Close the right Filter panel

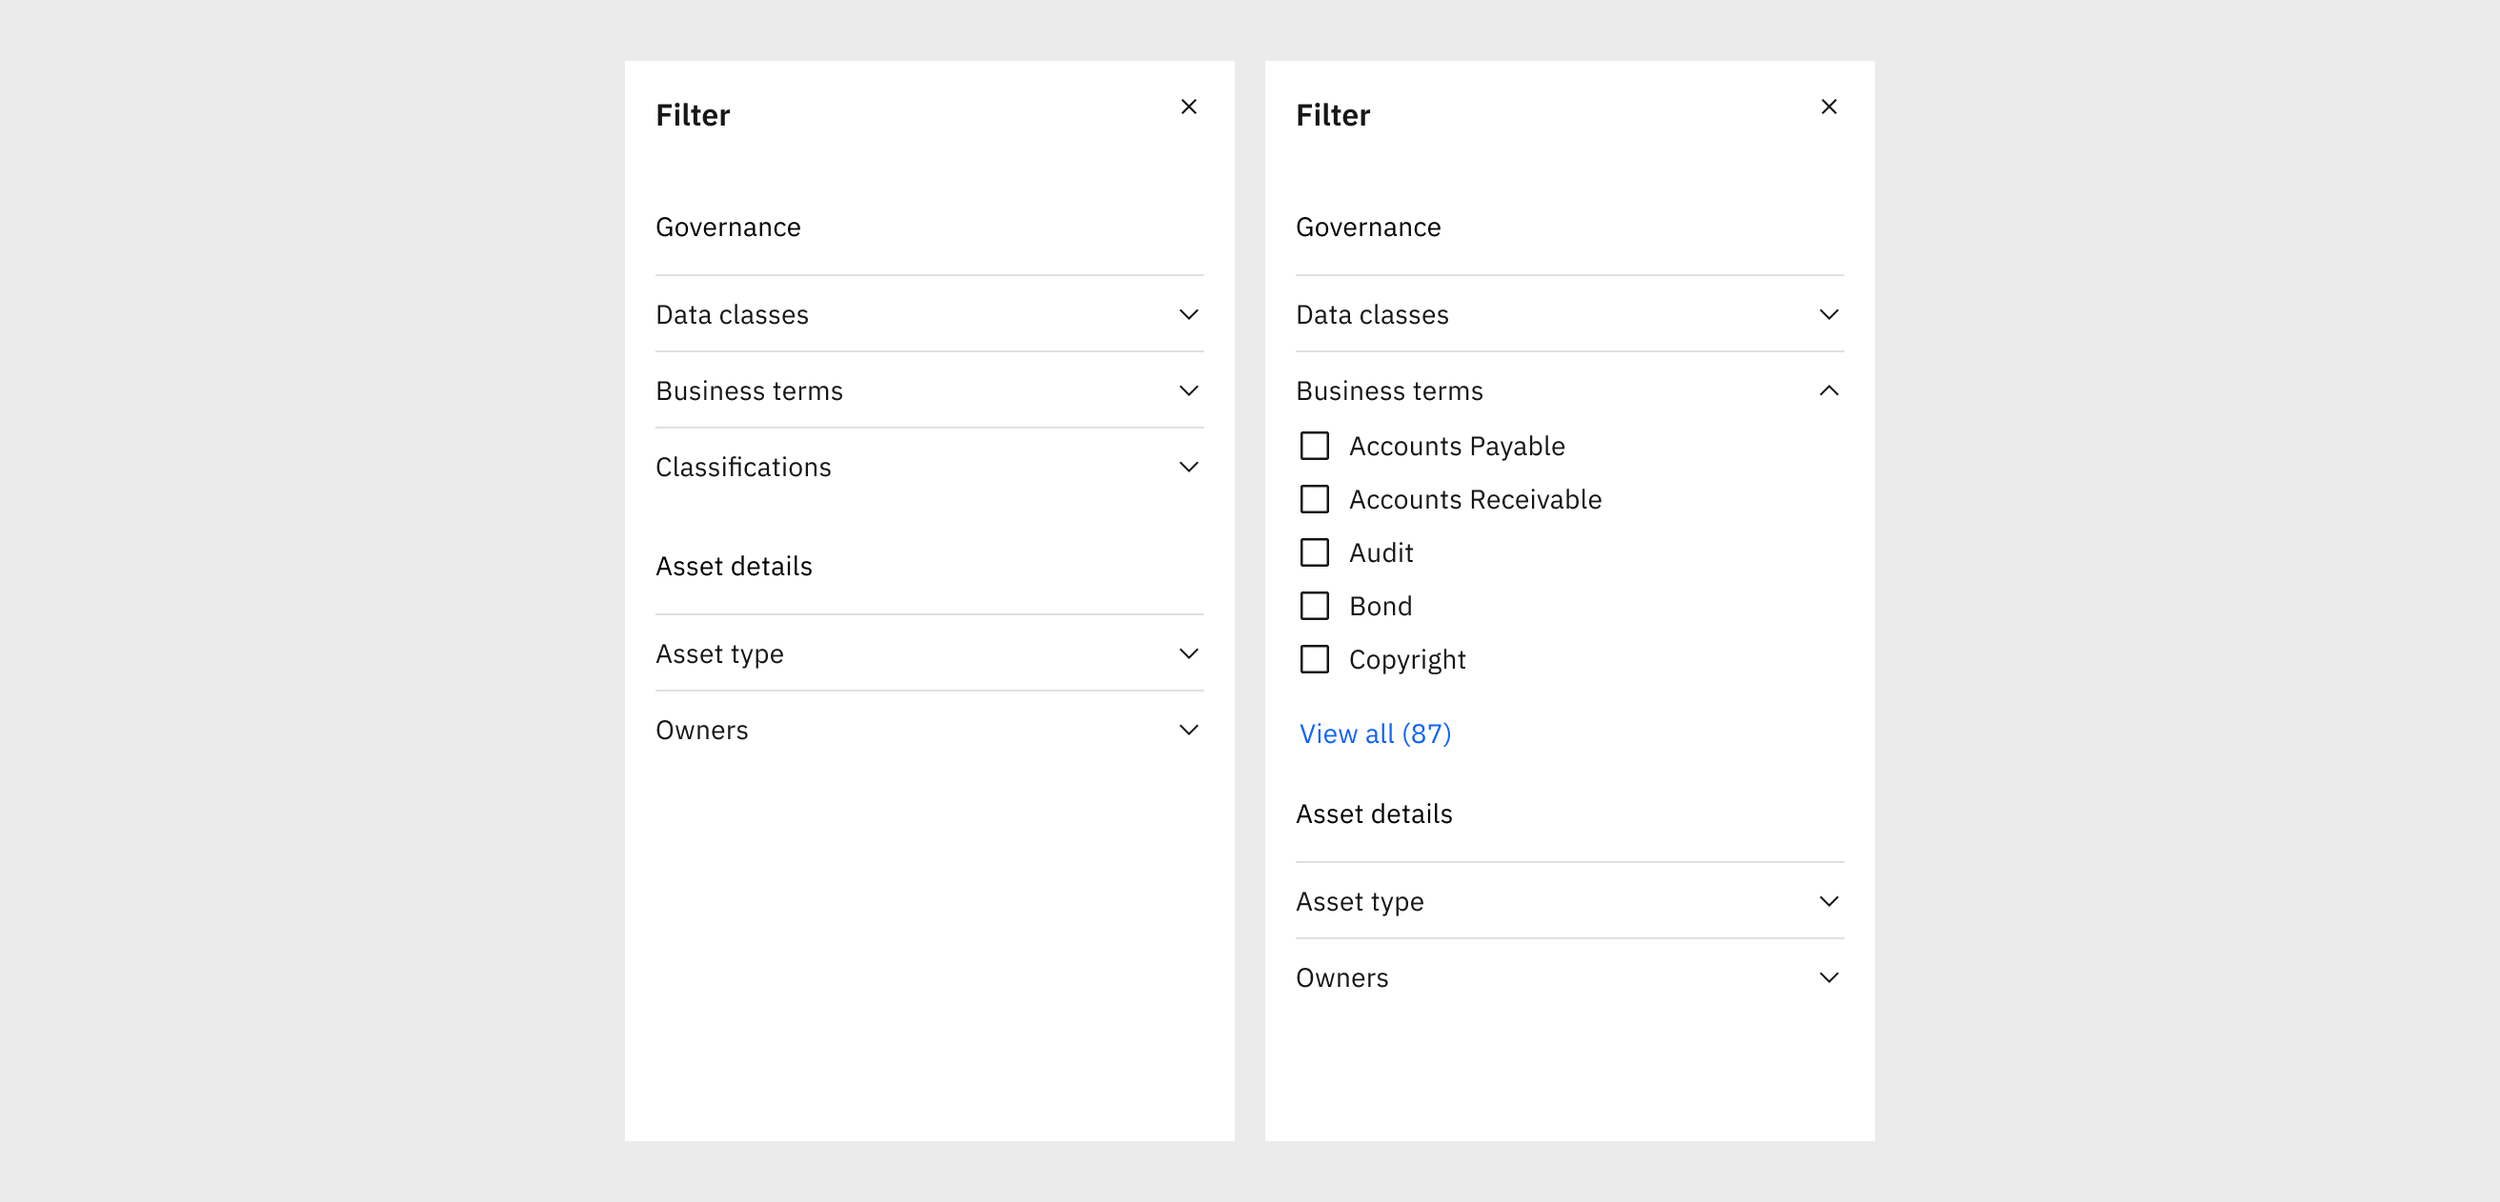click(1828, 107)
